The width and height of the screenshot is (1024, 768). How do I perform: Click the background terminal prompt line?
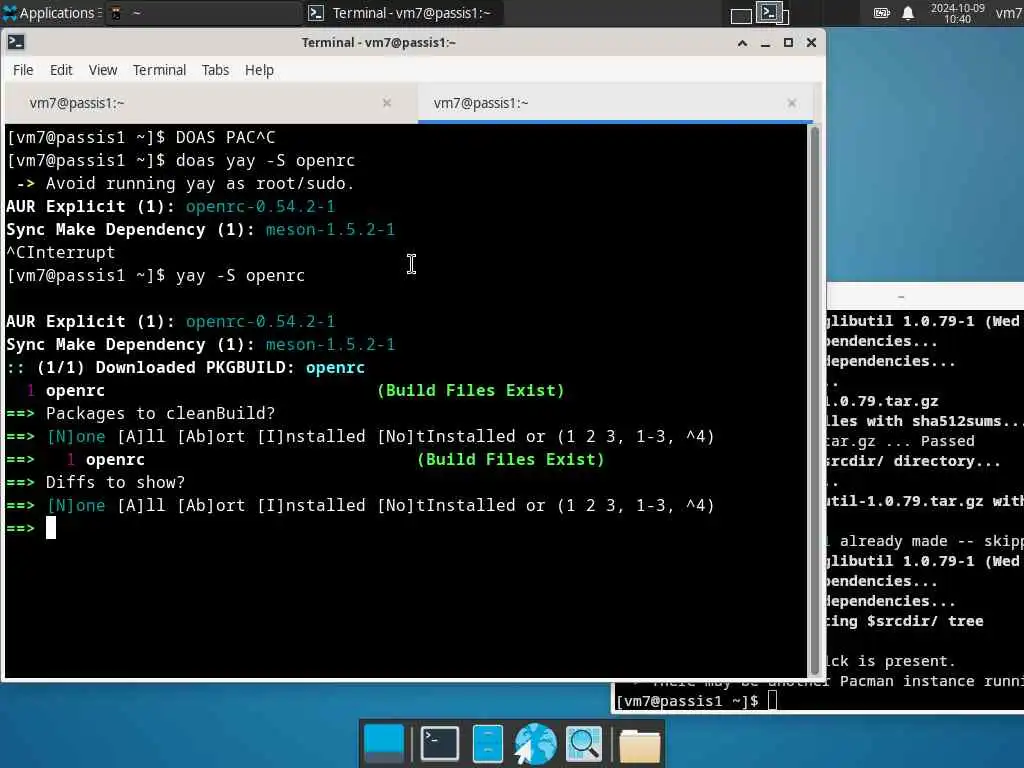(x=696, y=701)
